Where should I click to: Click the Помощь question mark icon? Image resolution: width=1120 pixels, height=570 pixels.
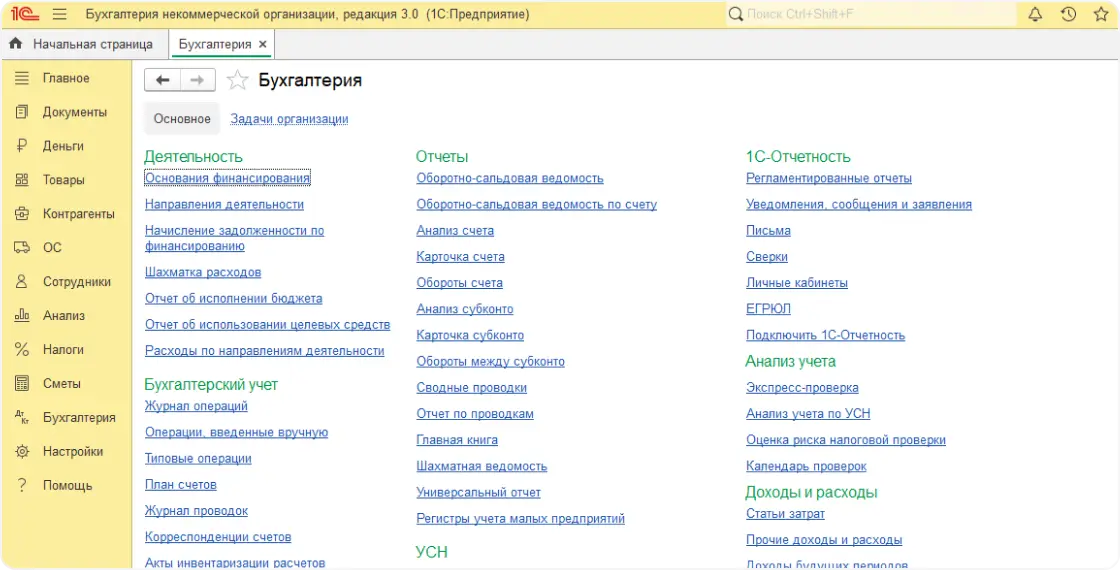(22, 485)
